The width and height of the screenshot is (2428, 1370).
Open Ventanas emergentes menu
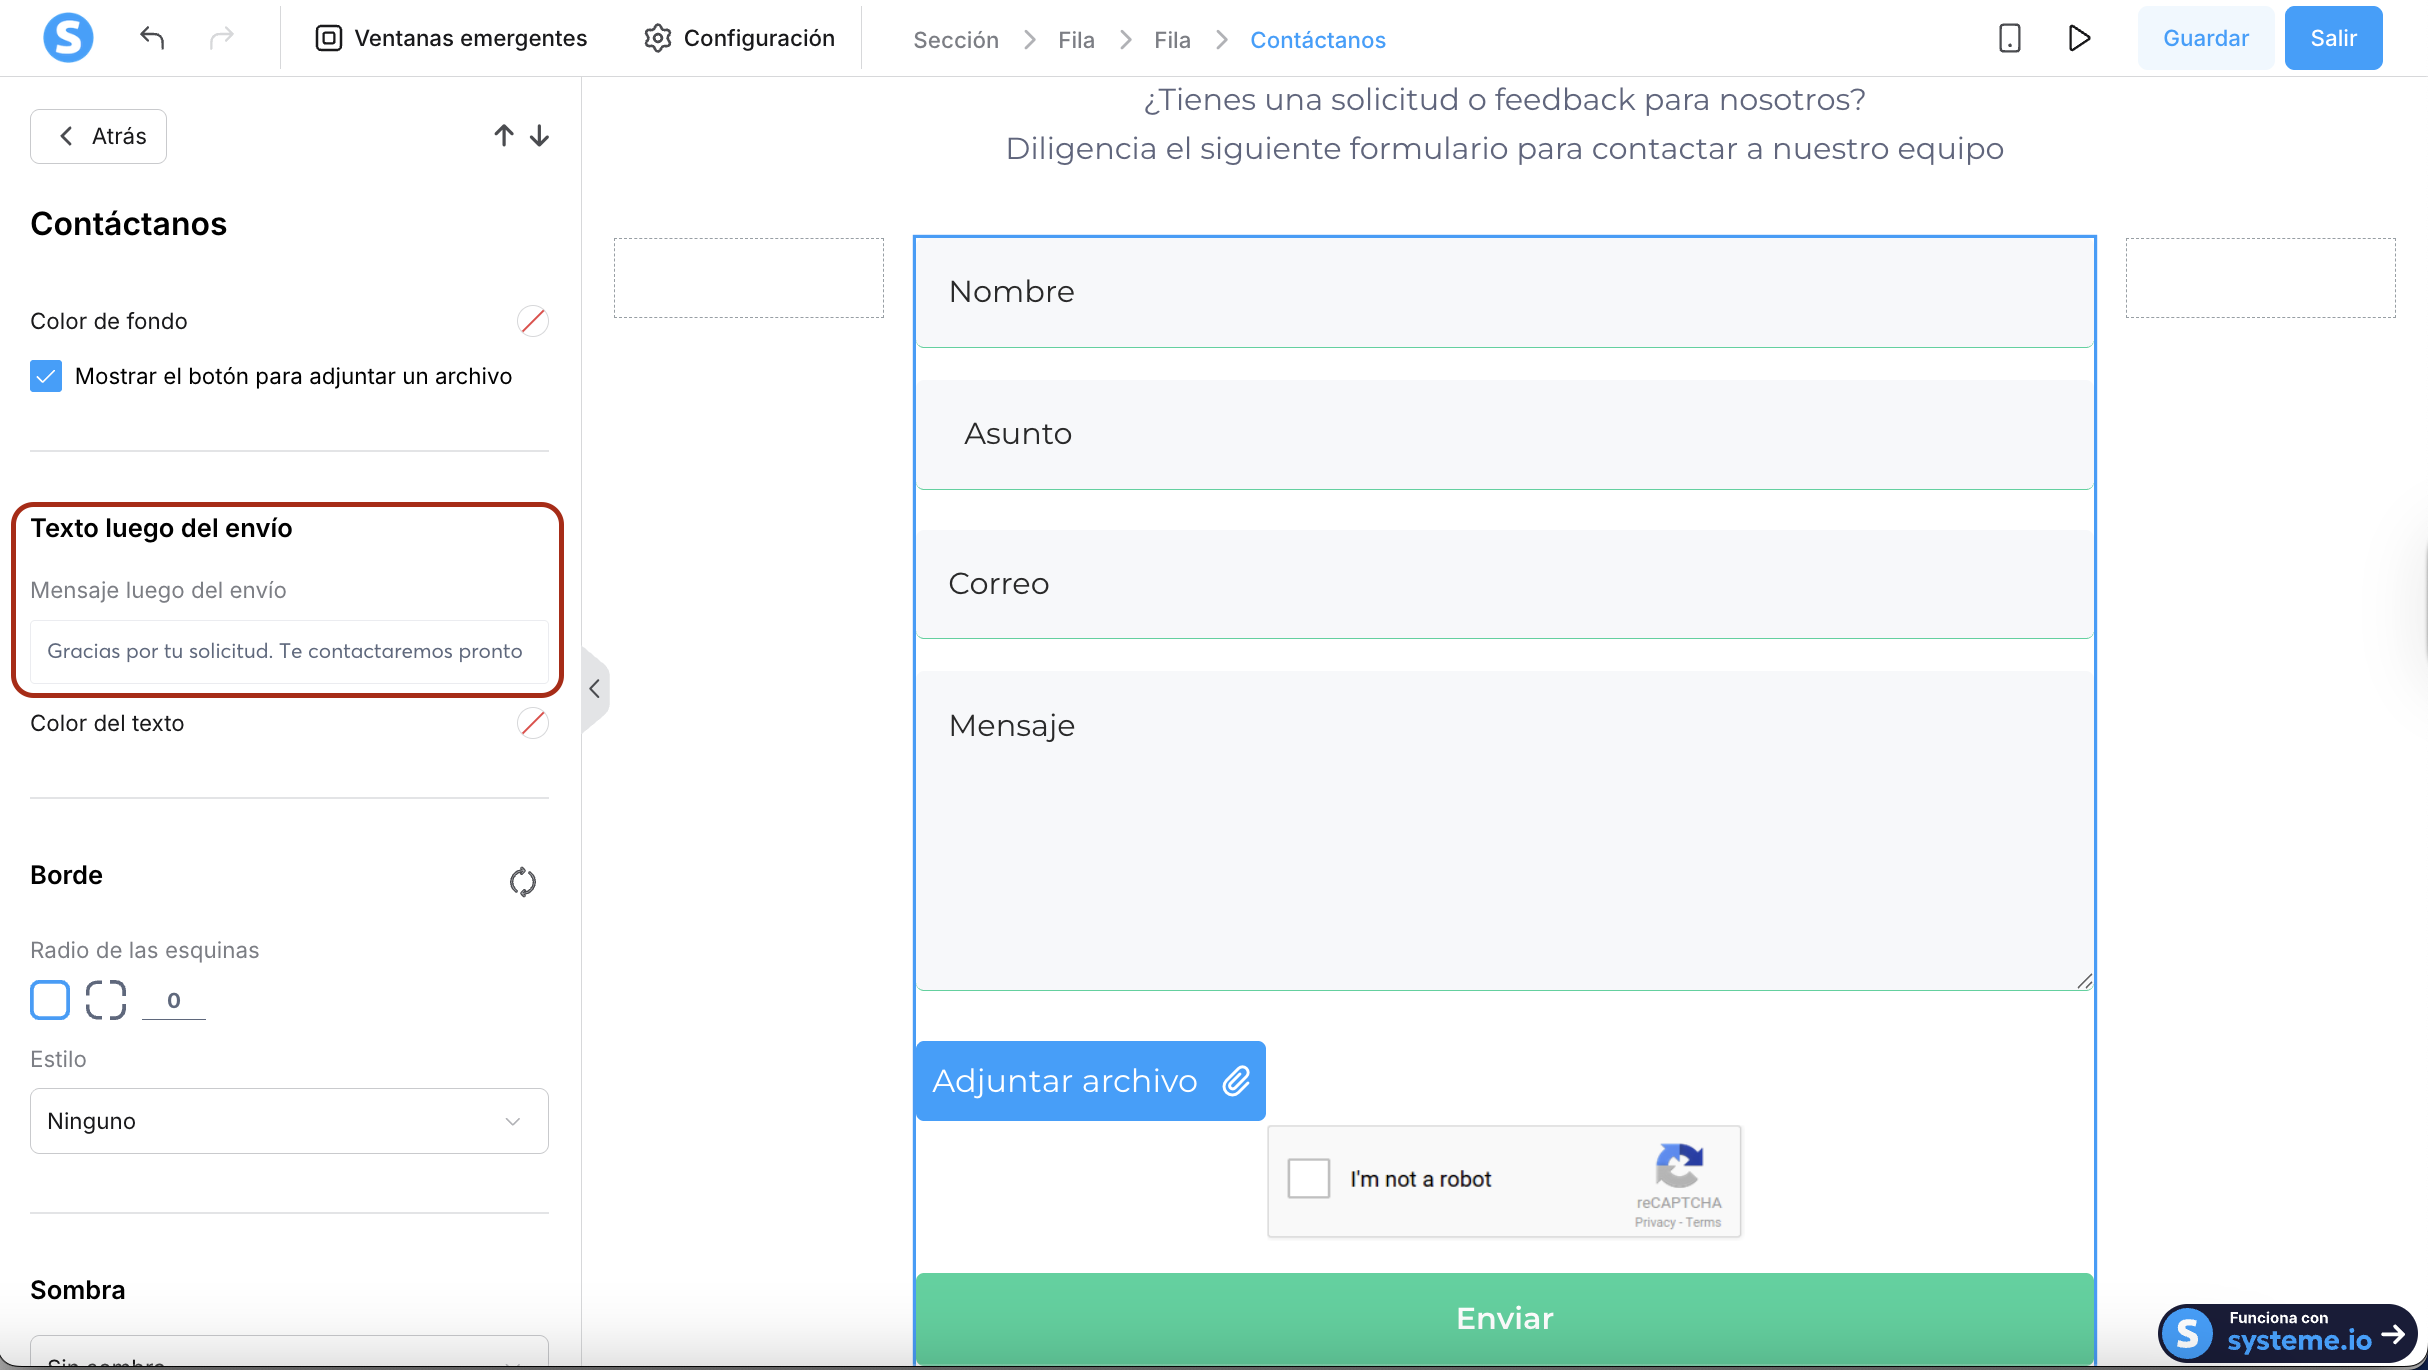click(452, 38)
